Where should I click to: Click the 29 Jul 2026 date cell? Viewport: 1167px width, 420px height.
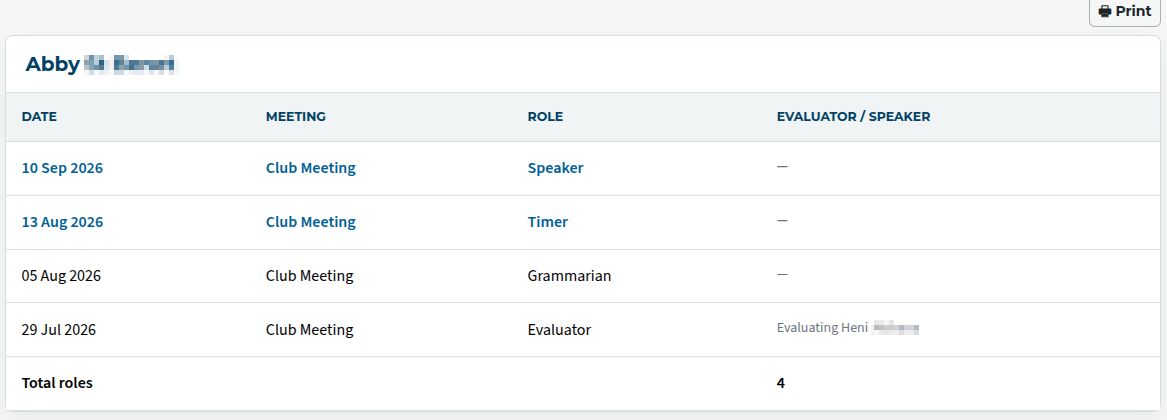[59, 330]
